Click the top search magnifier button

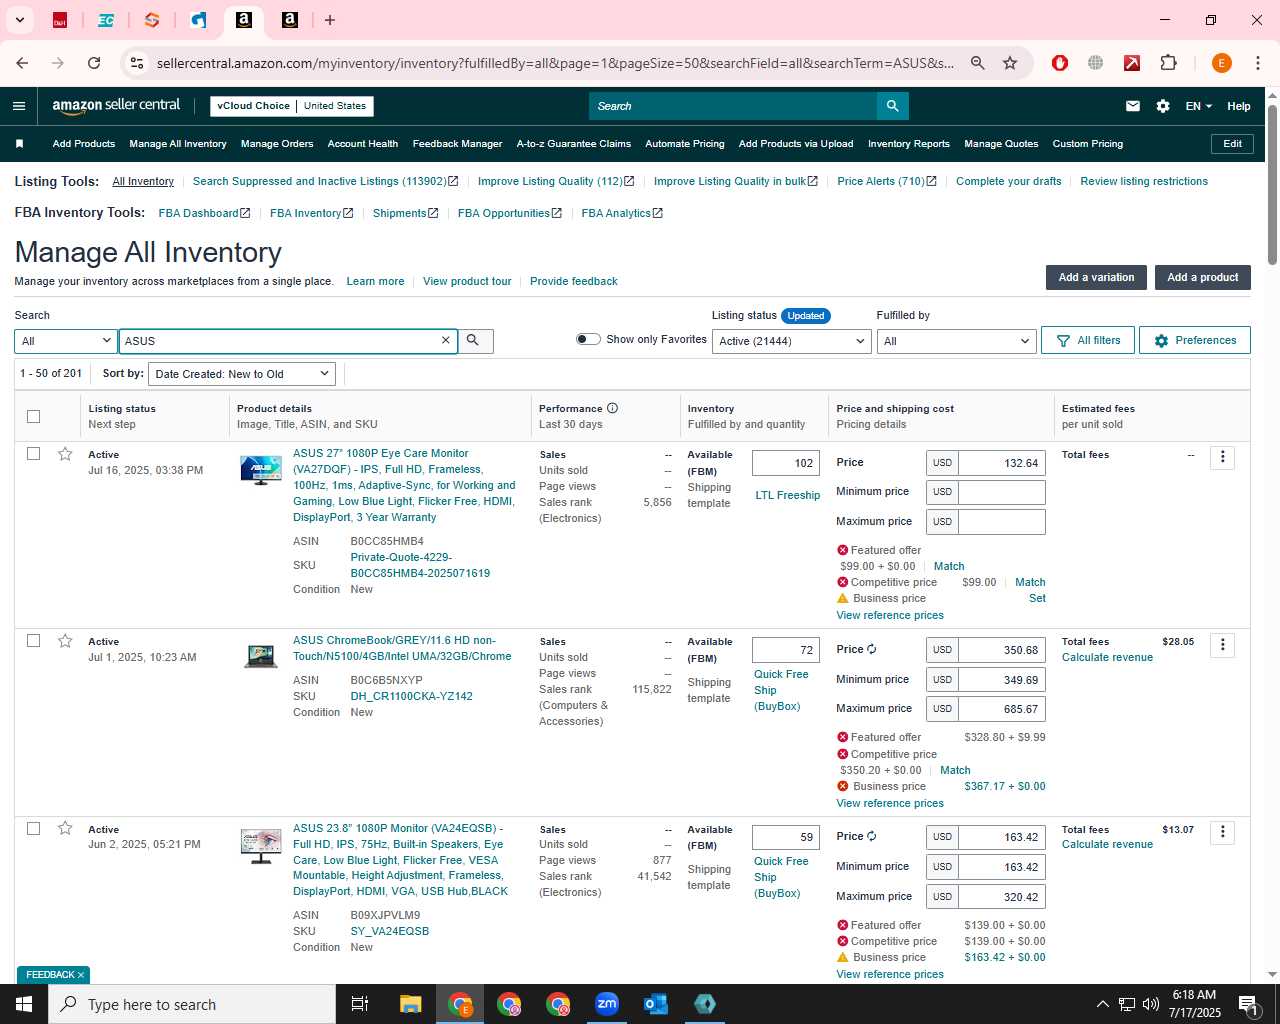(x=892, y=106)
